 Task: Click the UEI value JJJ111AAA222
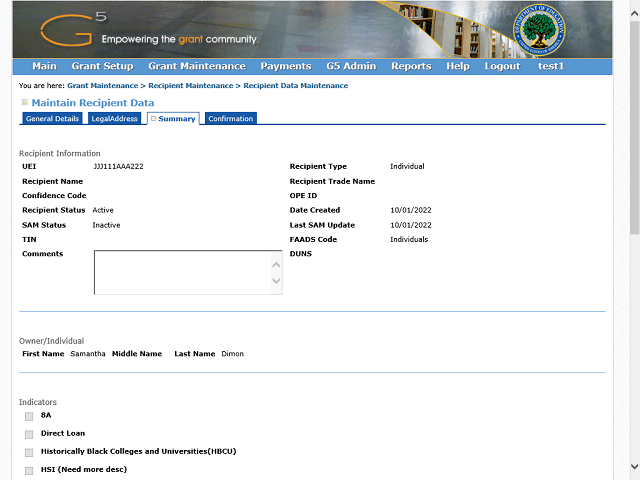point(118,167)
